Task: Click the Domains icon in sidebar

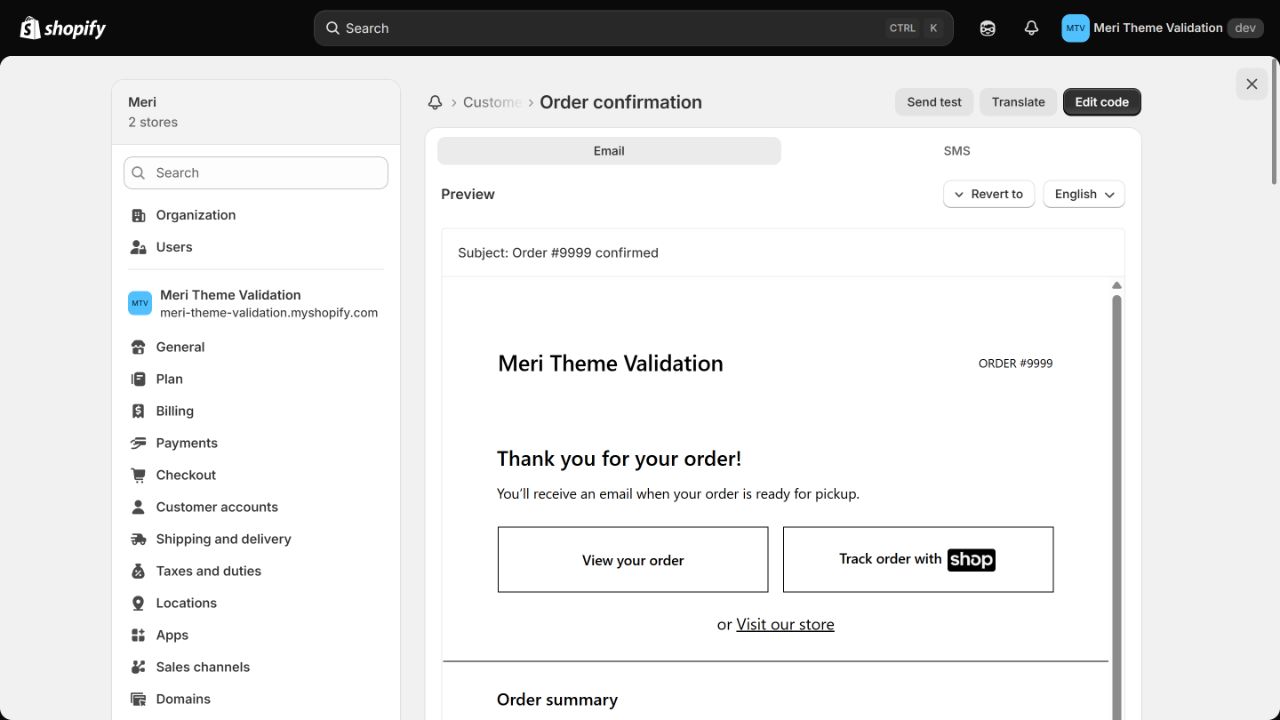Action: coord(138,699)
